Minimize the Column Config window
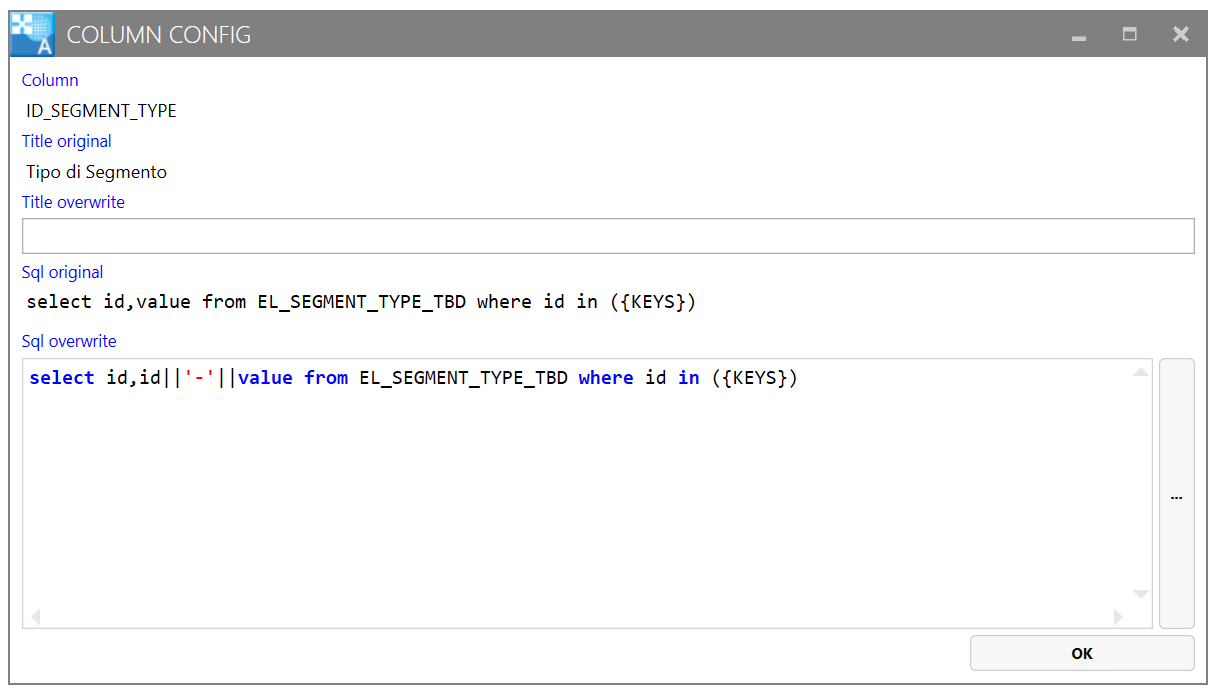This screenshot has height=699, width=1222. [1078, 35]
